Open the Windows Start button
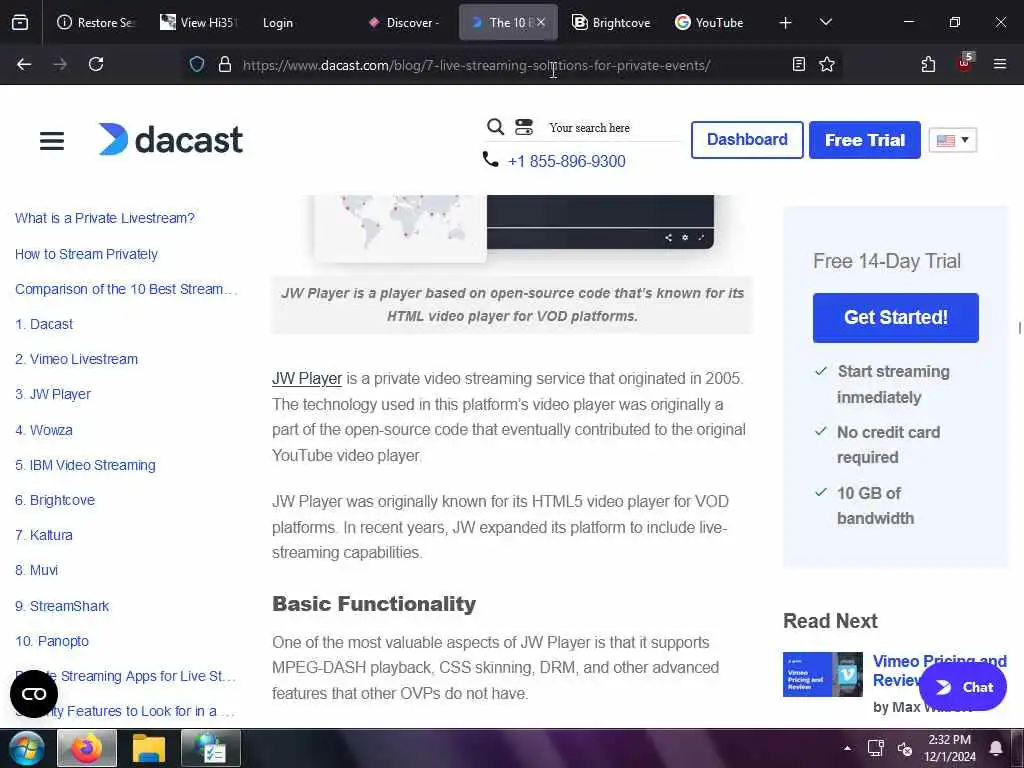Viewport: 1024px width, 768px height. point(25,748)
